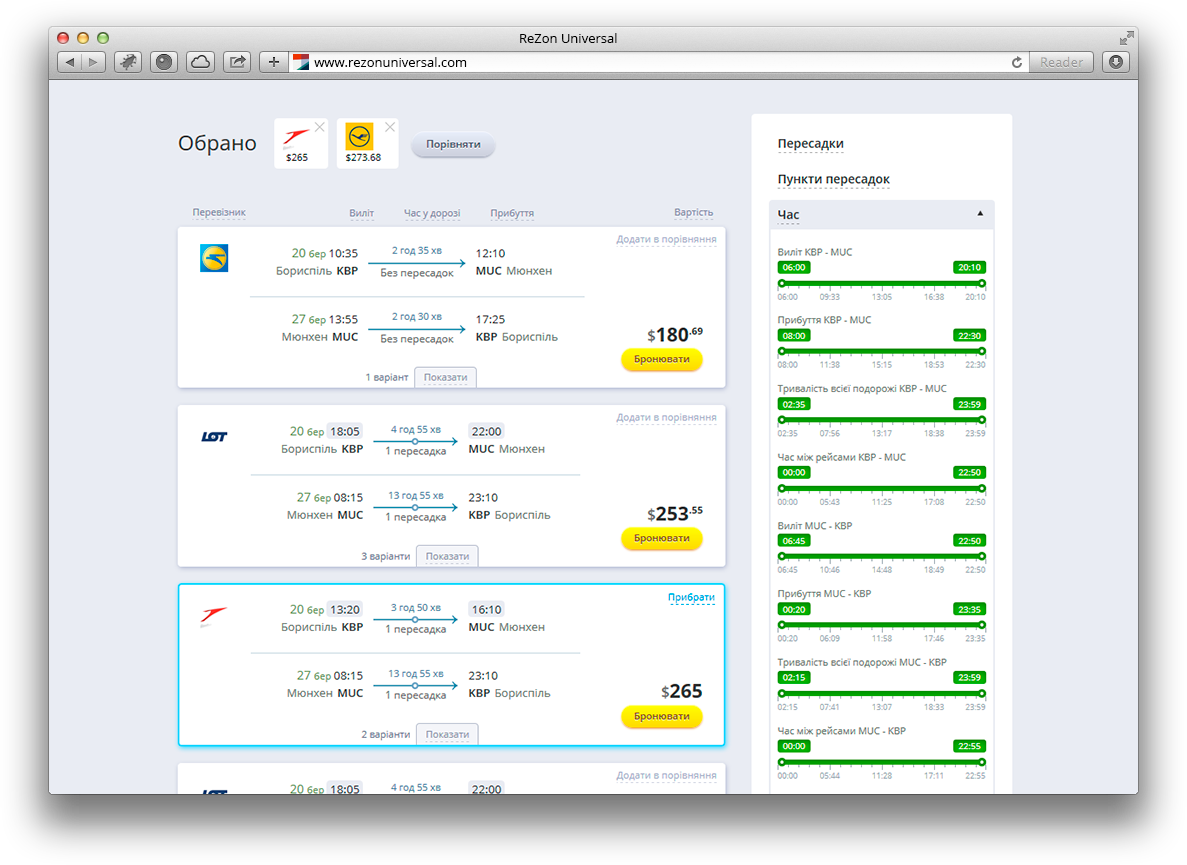The height and width of the screenshot is (865, 1187).
Task: Sort by Прибуття column header
Action: (512, 213)
